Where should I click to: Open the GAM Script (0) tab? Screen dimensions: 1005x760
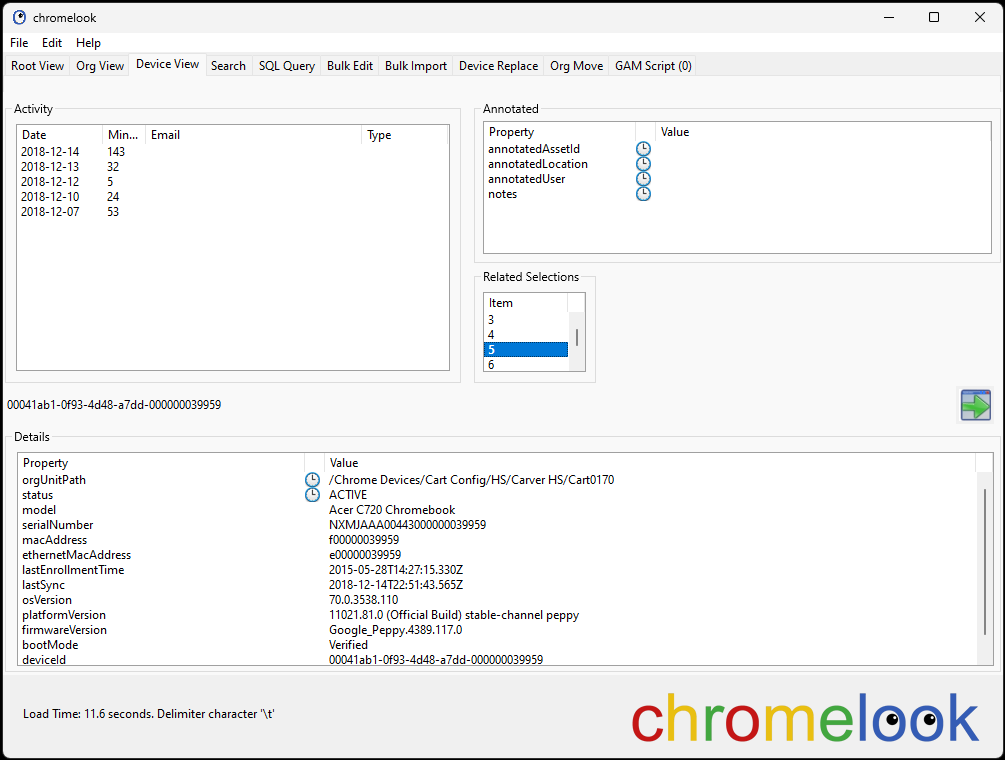[x=653, y=66]
